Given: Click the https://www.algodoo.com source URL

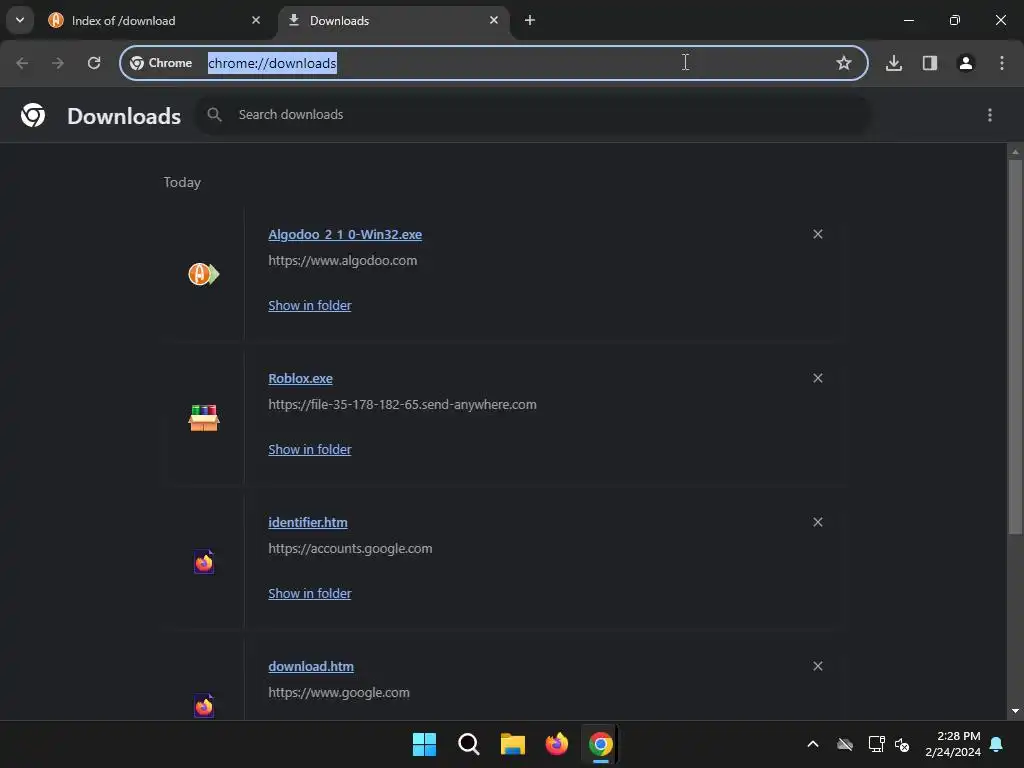Looking at the screenshot, I should [x=342, y=261].
